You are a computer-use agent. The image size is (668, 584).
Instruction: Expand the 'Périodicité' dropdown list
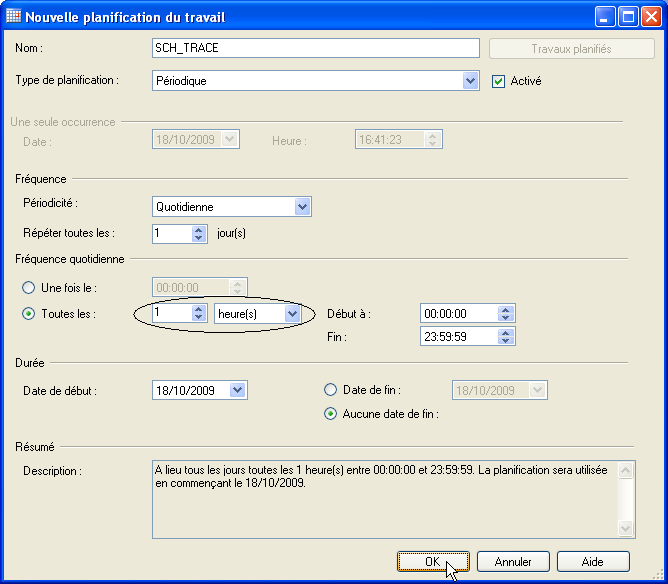303,207
